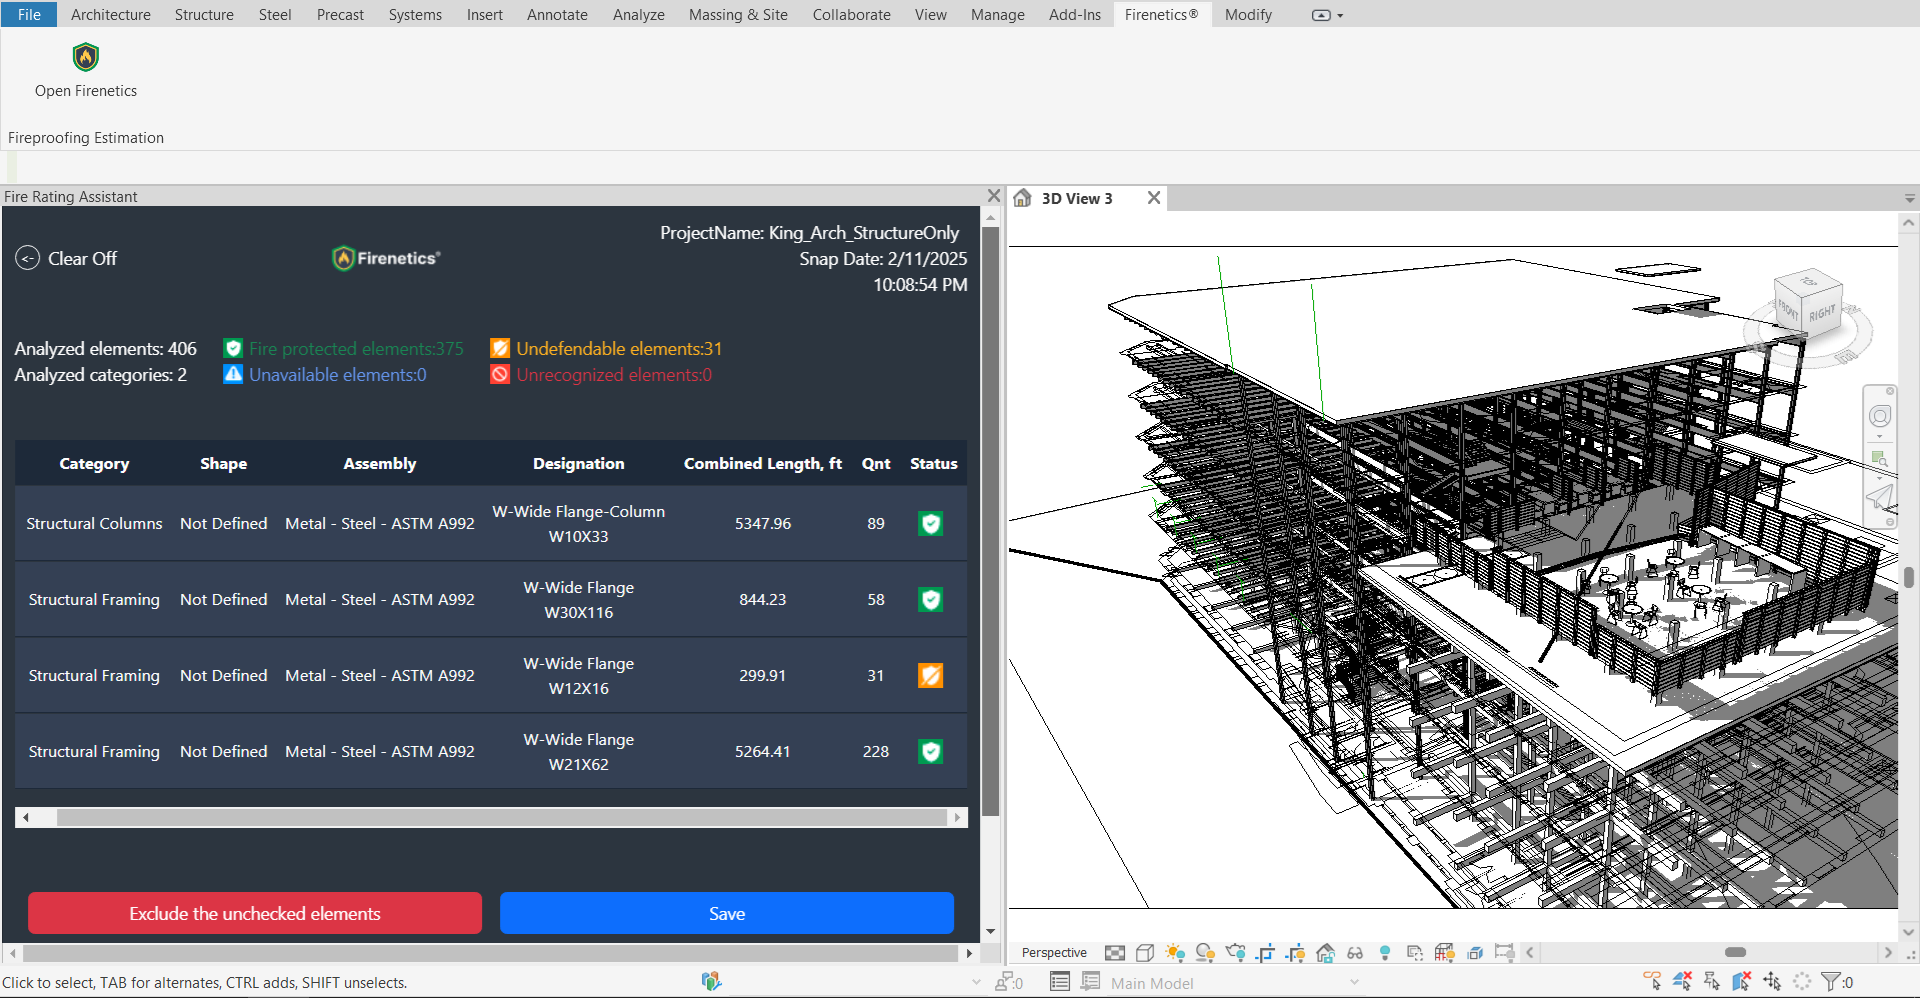Image resolution: width=1920 pixels, height=998 pixels.
Task: Click the Clear Off back arrow icon
Action: (x=27, y=259)
